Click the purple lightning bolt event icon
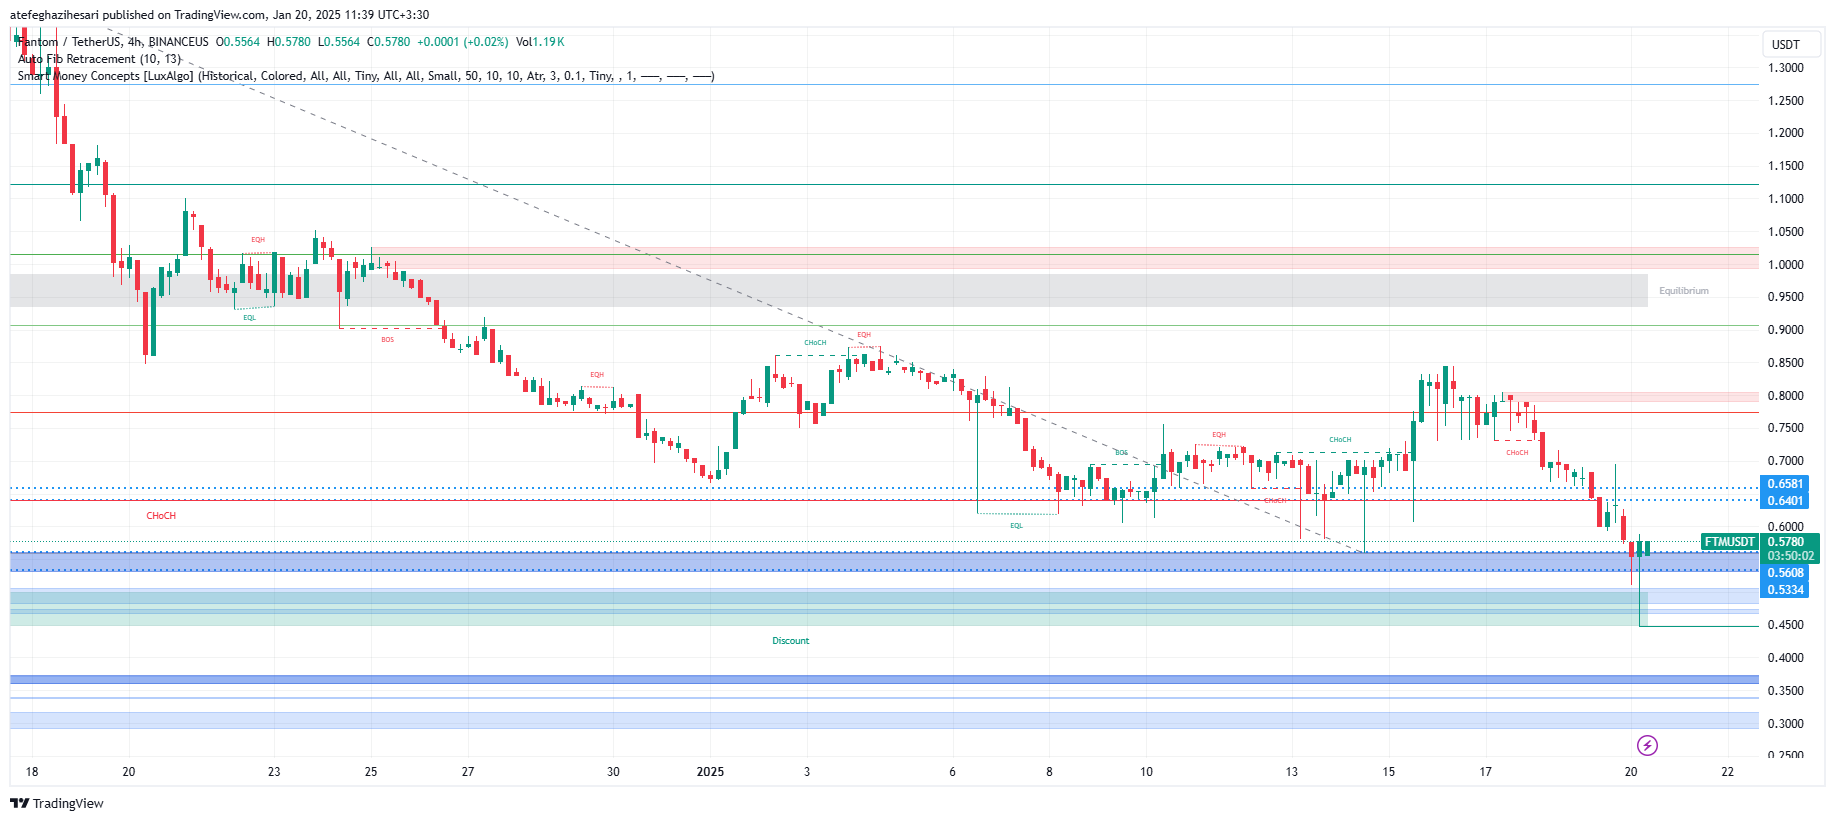 tap(1647, 745)
